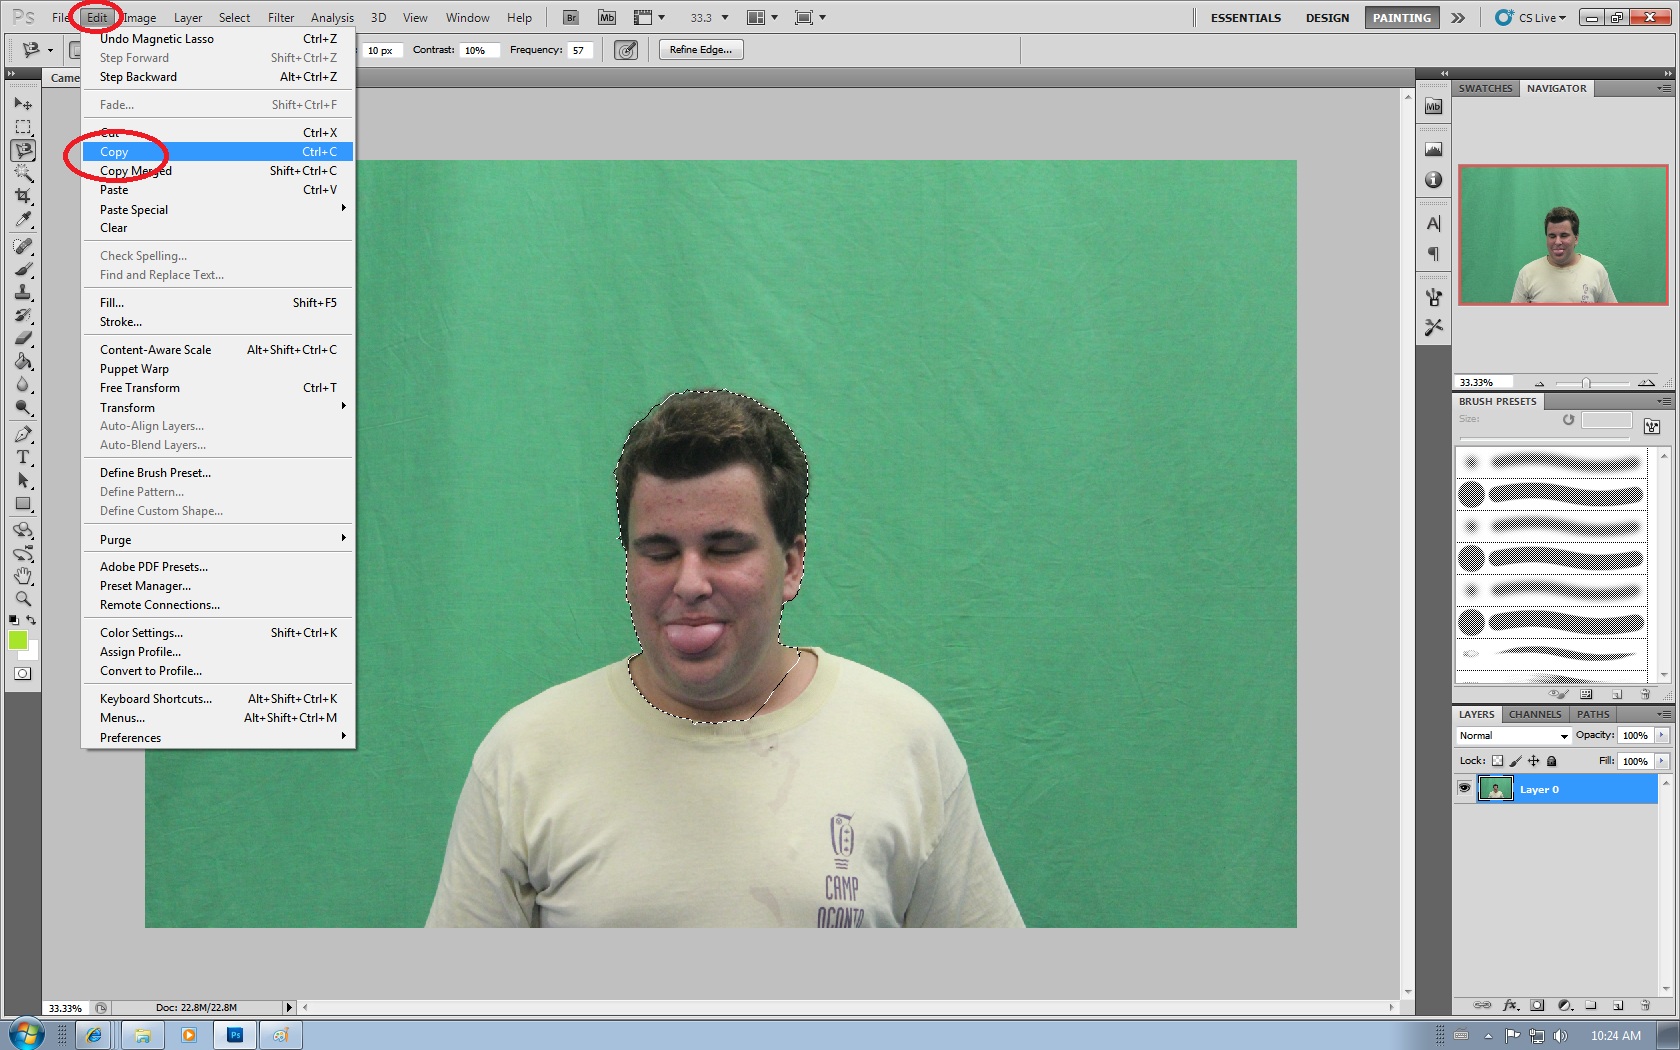Open the Navigator panel options menu

[x=1663, y=88]
